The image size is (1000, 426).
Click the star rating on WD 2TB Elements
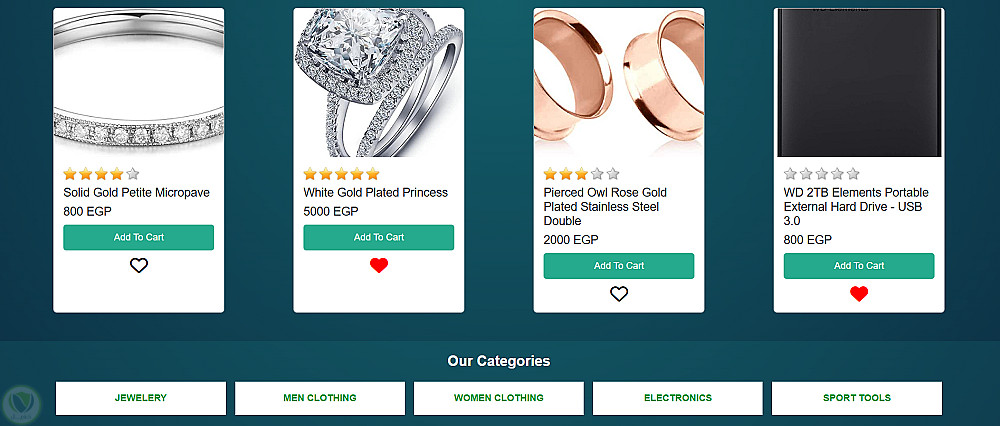821,174
